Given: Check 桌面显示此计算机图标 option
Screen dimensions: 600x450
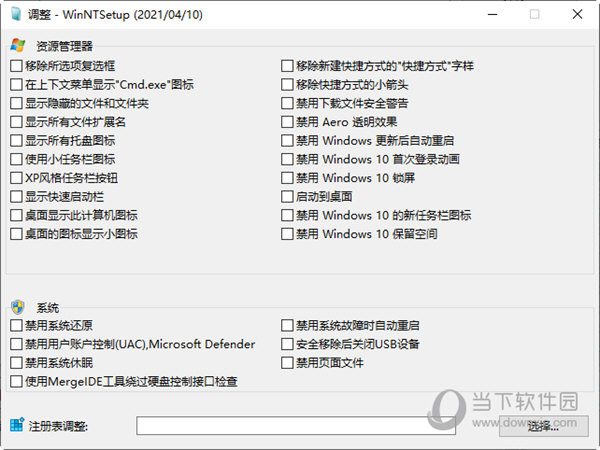Looking at the screenshot, I should pos(16,215).
